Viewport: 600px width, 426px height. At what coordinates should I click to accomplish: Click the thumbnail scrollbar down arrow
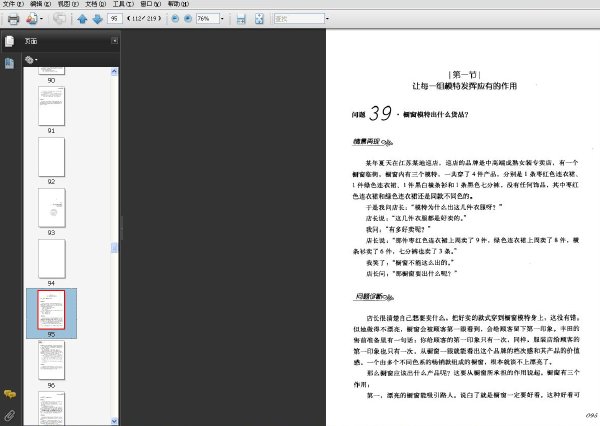114,421
